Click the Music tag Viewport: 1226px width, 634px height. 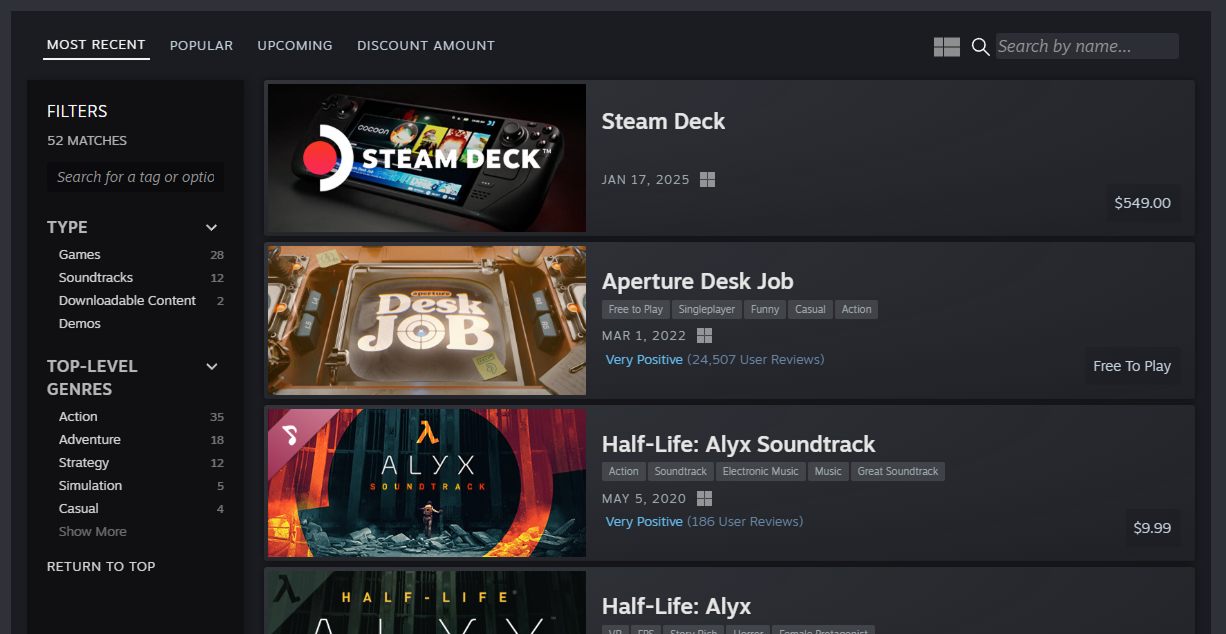(x=828, y=472)
